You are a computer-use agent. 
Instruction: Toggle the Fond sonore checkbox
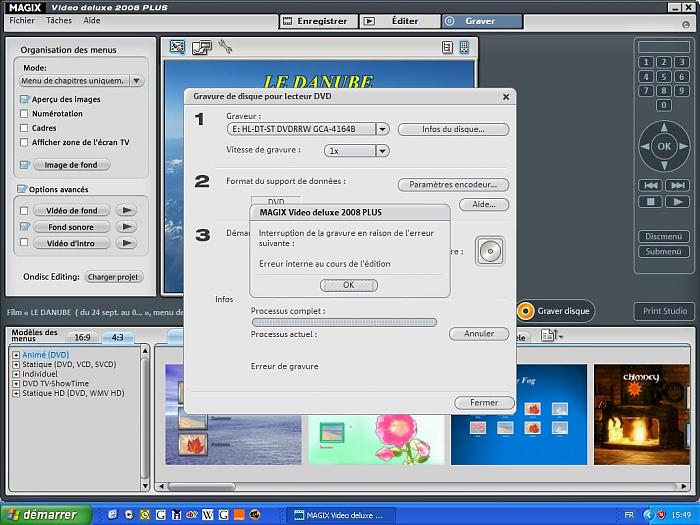point(25,227)
